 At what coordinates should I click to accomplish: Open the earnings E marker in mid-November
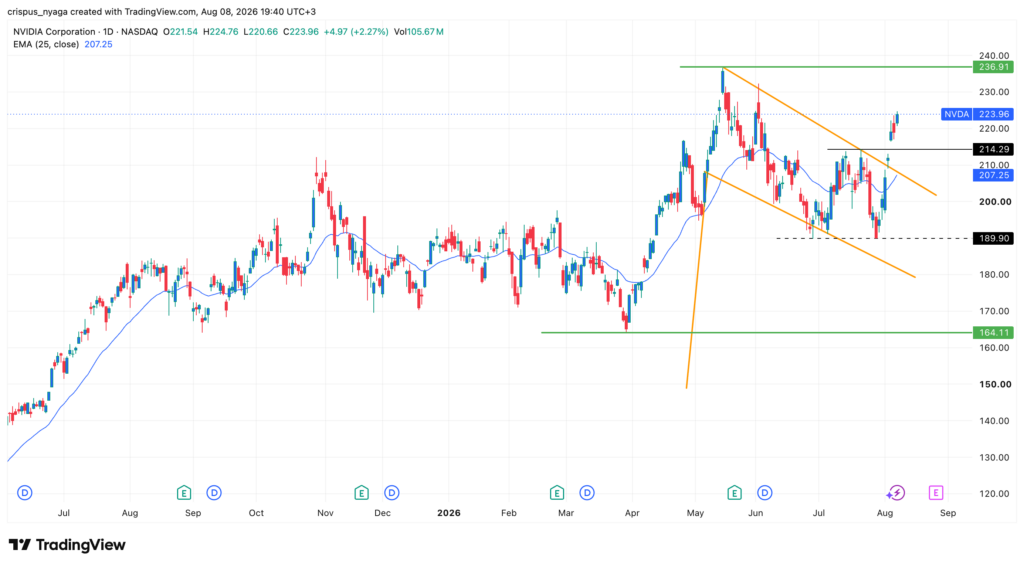coord(361,493)
